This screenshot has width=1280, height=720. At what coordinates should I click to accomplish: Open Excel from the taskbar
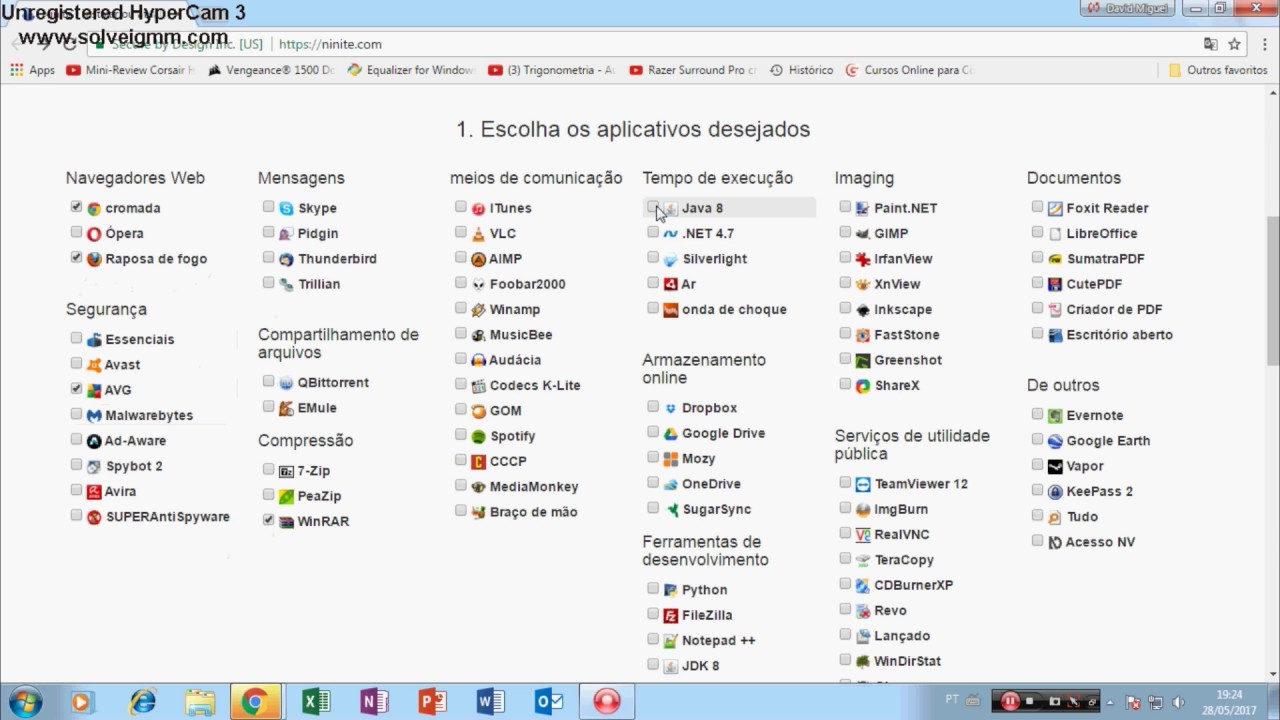316,701
